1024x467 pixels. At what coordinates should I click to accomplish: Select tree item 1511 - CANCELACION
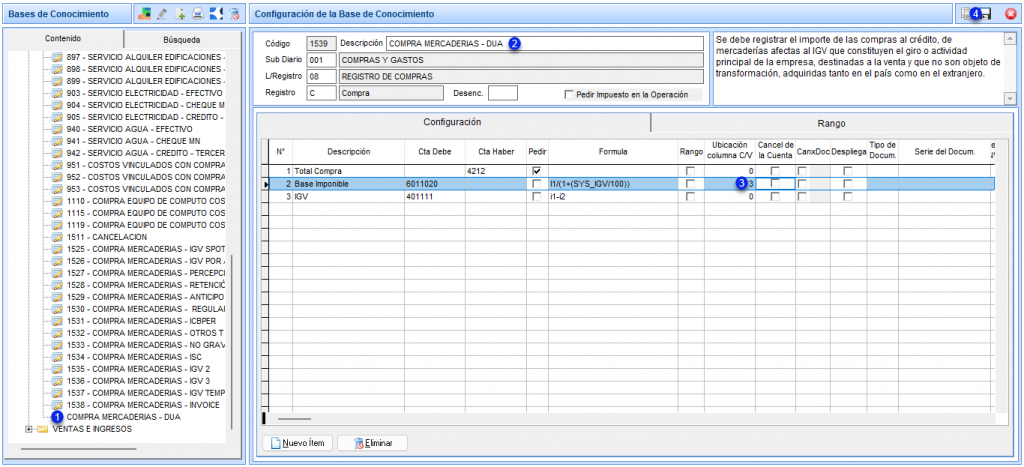106,236
